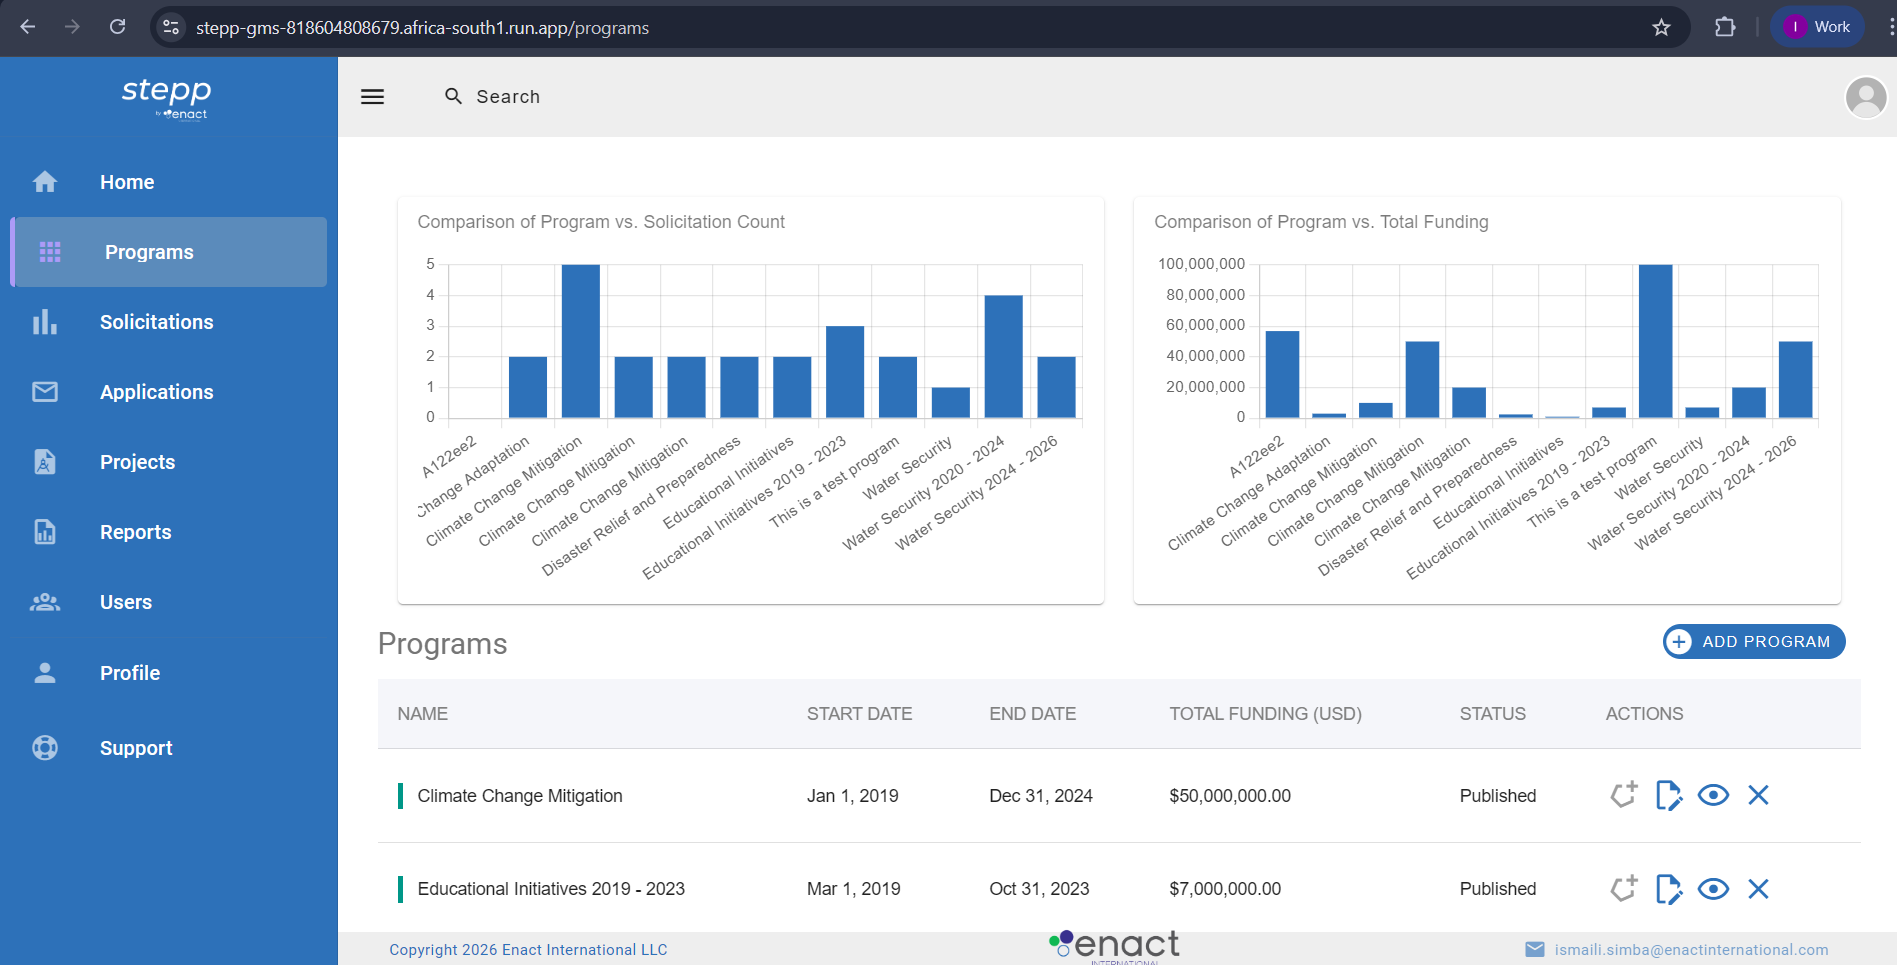Click the $50,000,000.00 funding cell
Screen dimensions: 1897x965
click(1230, 796)
